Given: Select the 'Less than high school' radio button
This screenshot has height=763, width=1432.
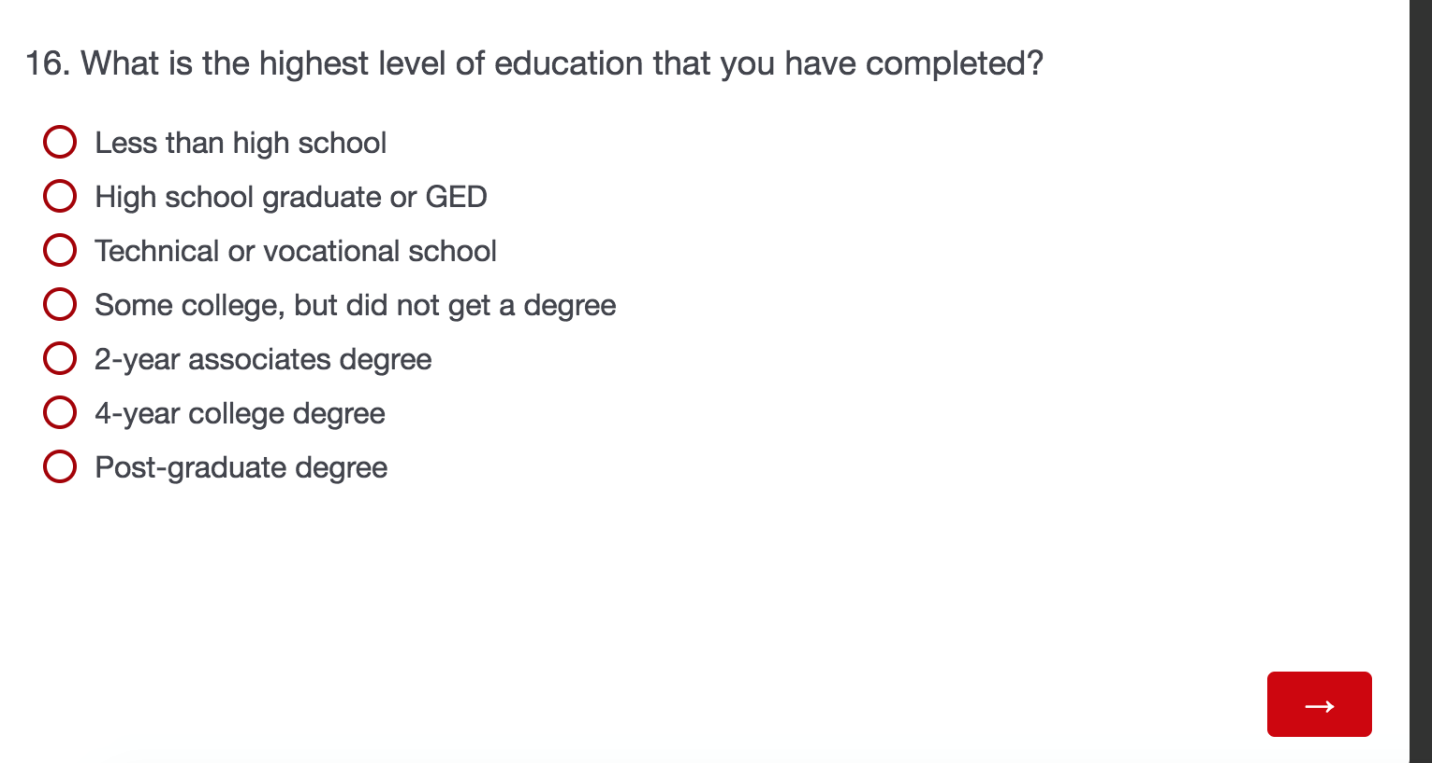Looking at the screenshot, I should (60, 143).
